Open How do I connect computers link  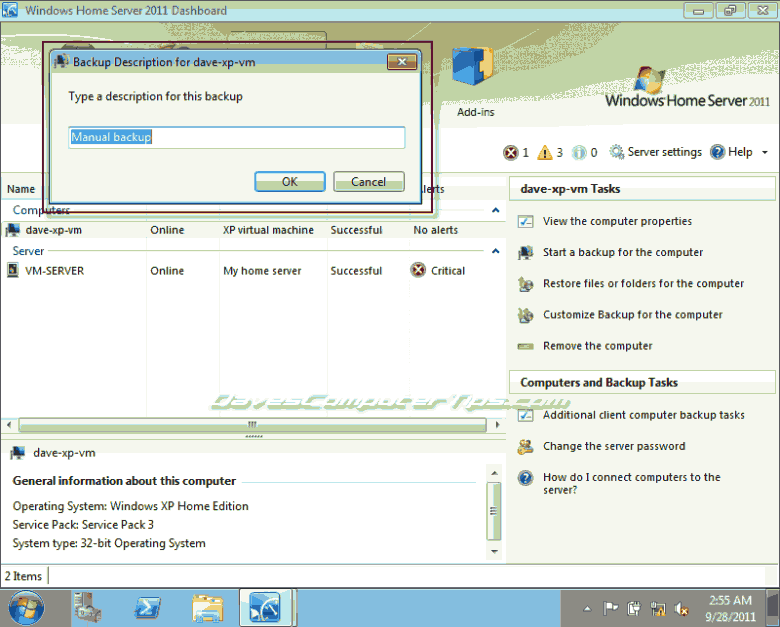click(x=632, y=483)
